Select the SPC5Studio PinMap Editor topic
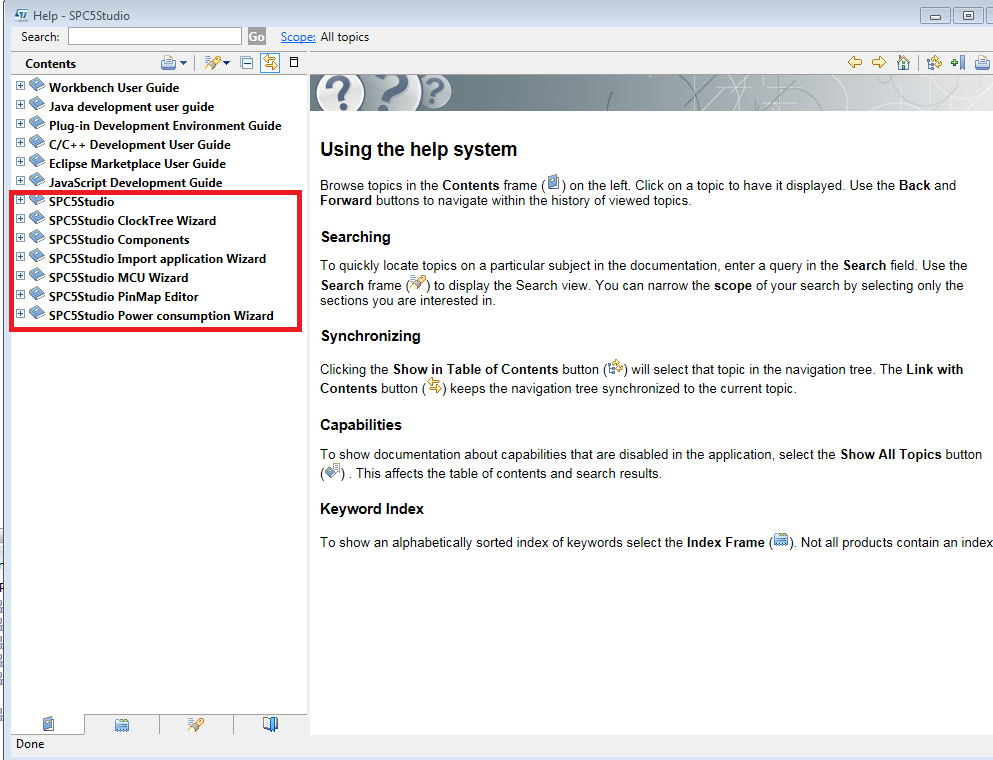This screenshot has width=993, height=760. coord(123,296)
